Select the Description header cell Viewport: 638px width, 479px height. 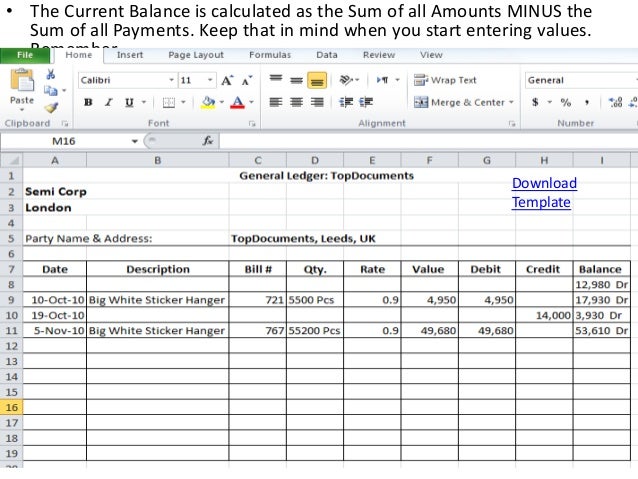[158, 269]
